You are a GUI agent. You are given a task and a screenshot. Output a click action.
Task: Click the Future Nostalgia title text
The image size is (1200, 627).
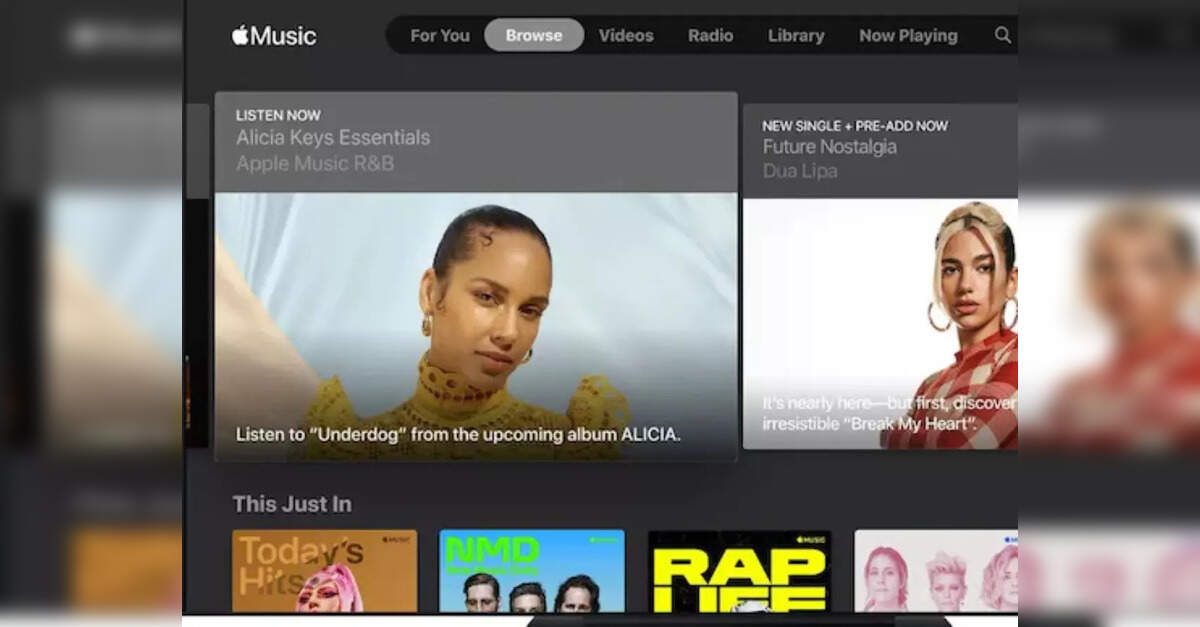point(829,147)
